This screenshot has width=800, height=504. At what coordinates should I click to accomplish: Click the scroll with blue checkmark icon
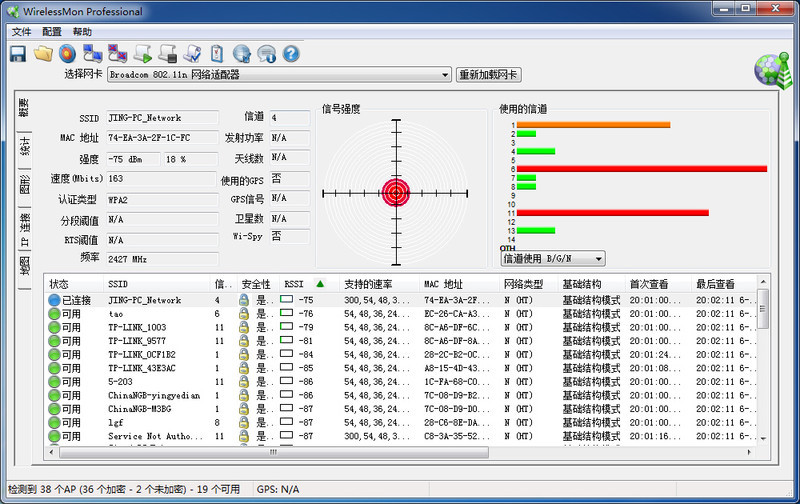point(192,54)
